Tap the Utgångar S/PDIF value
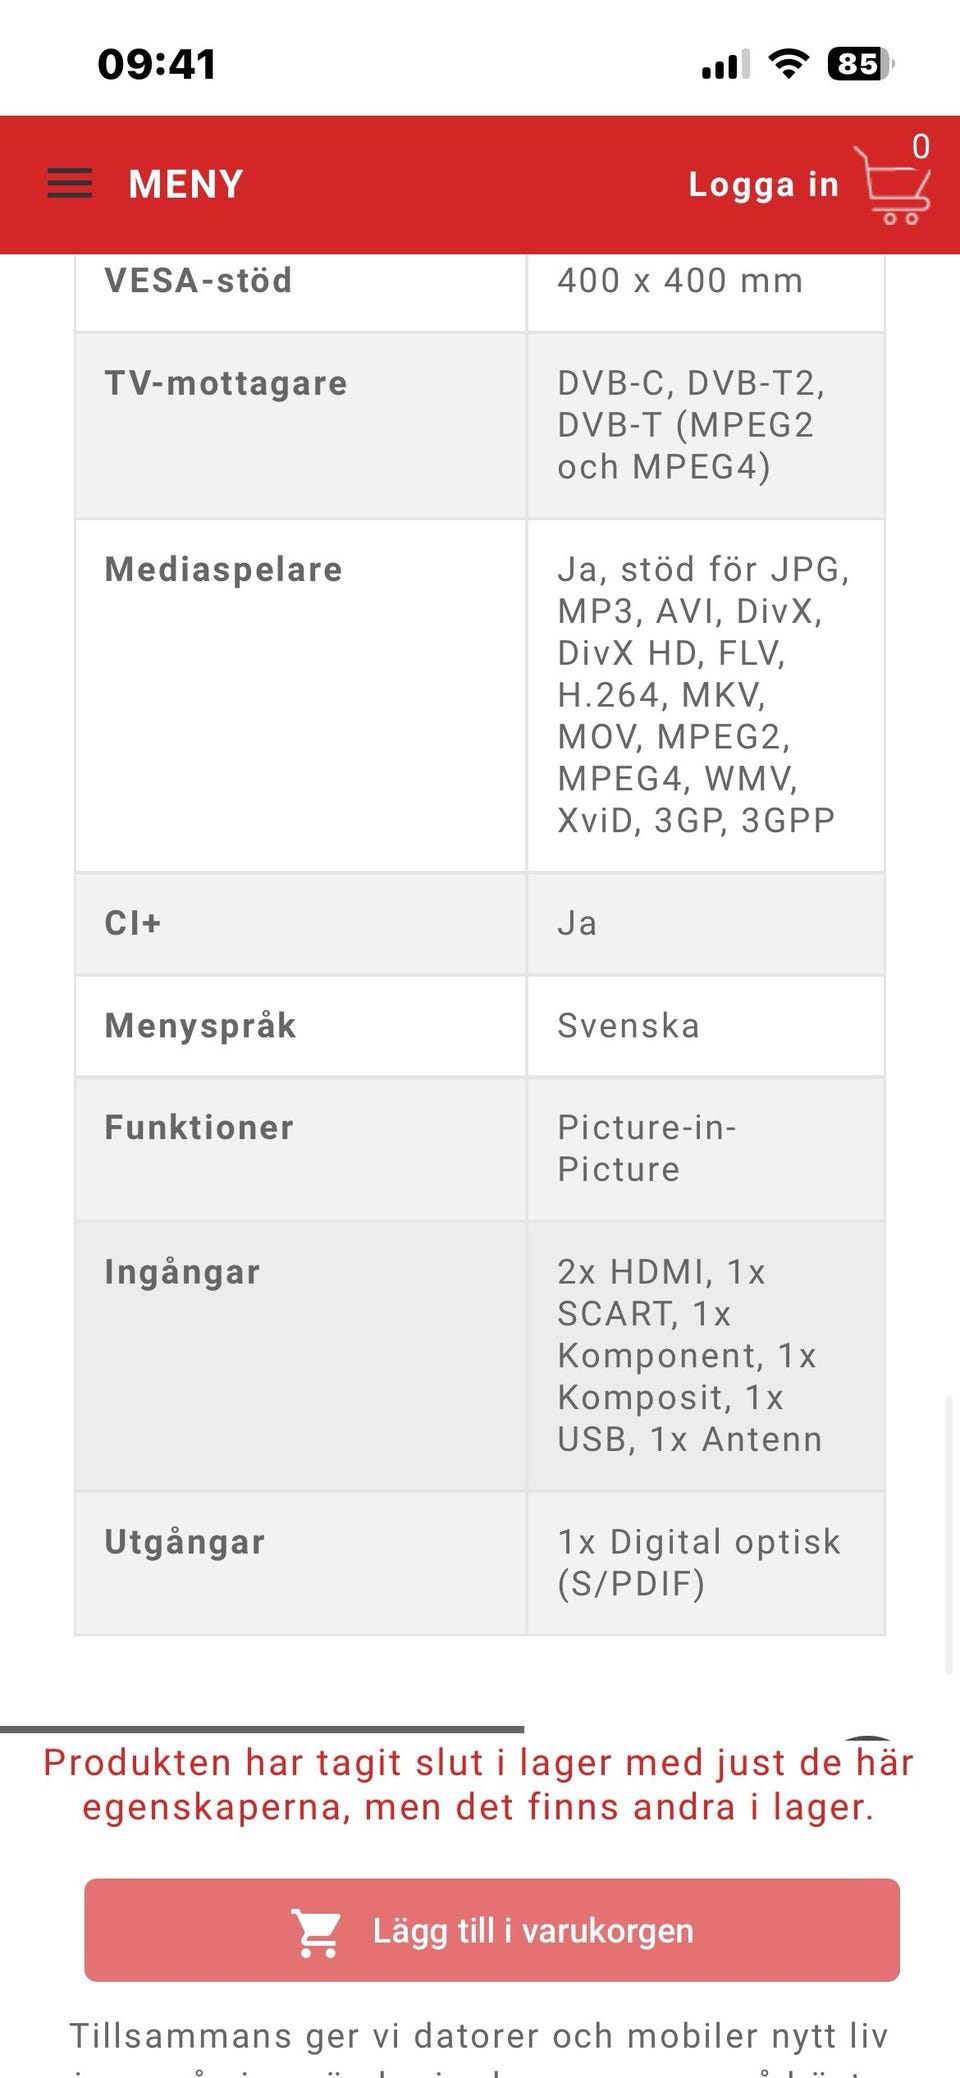The image size is (960, 2078). coord(699,1563)
